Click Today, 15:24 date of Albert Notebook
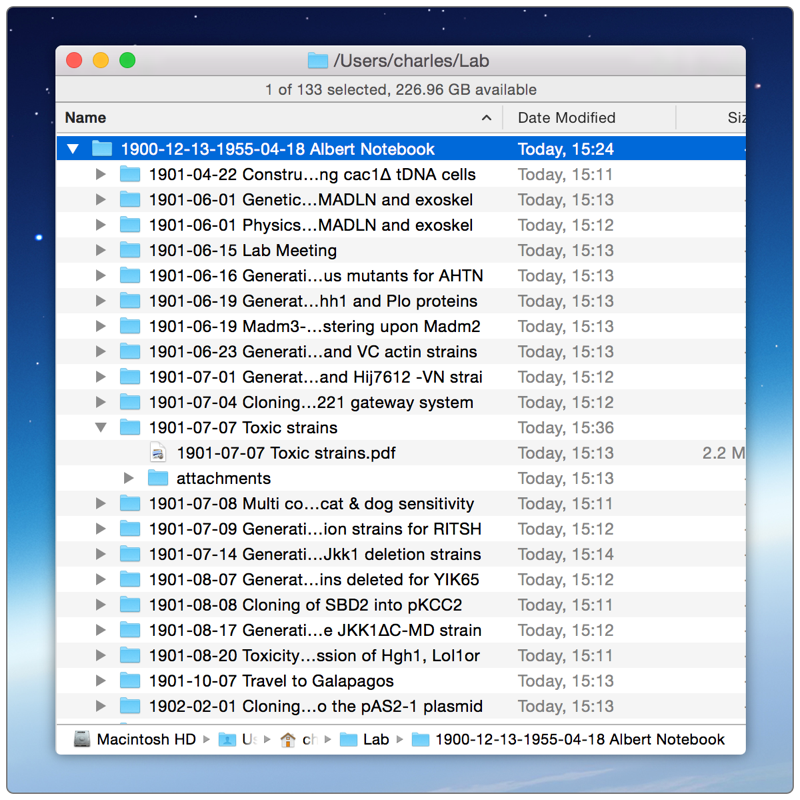This screenshot has width=800, height=800. (x=566, y=149)
